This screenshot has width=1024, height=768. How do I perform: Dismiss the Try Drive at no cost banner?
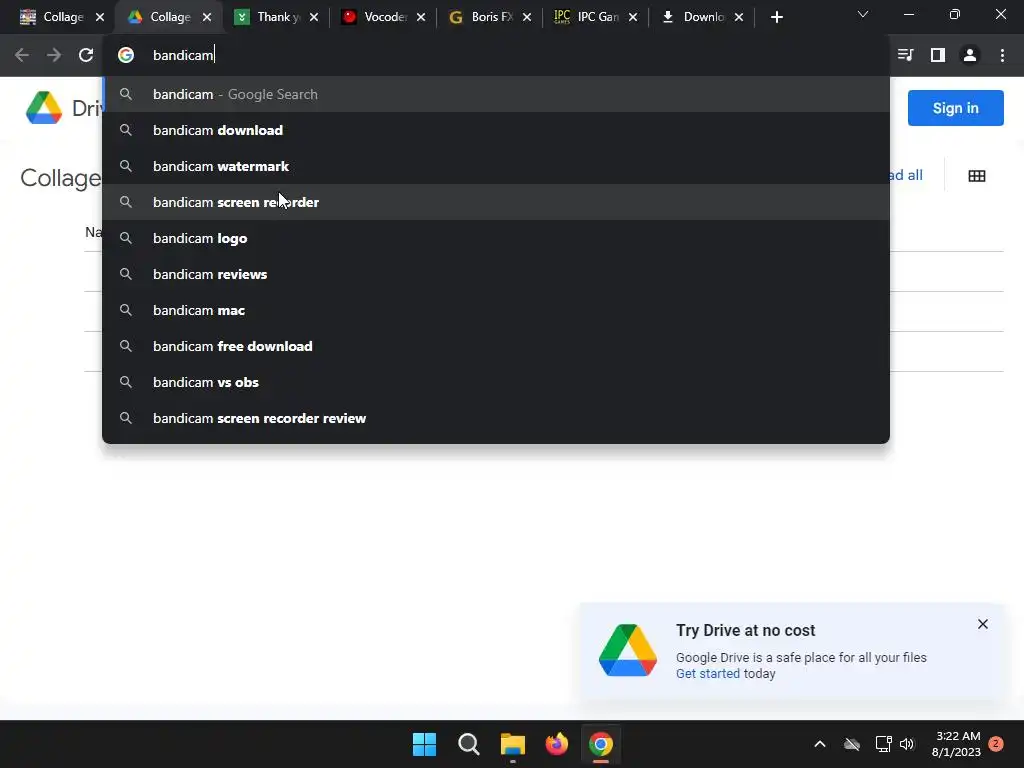[983, 624]
